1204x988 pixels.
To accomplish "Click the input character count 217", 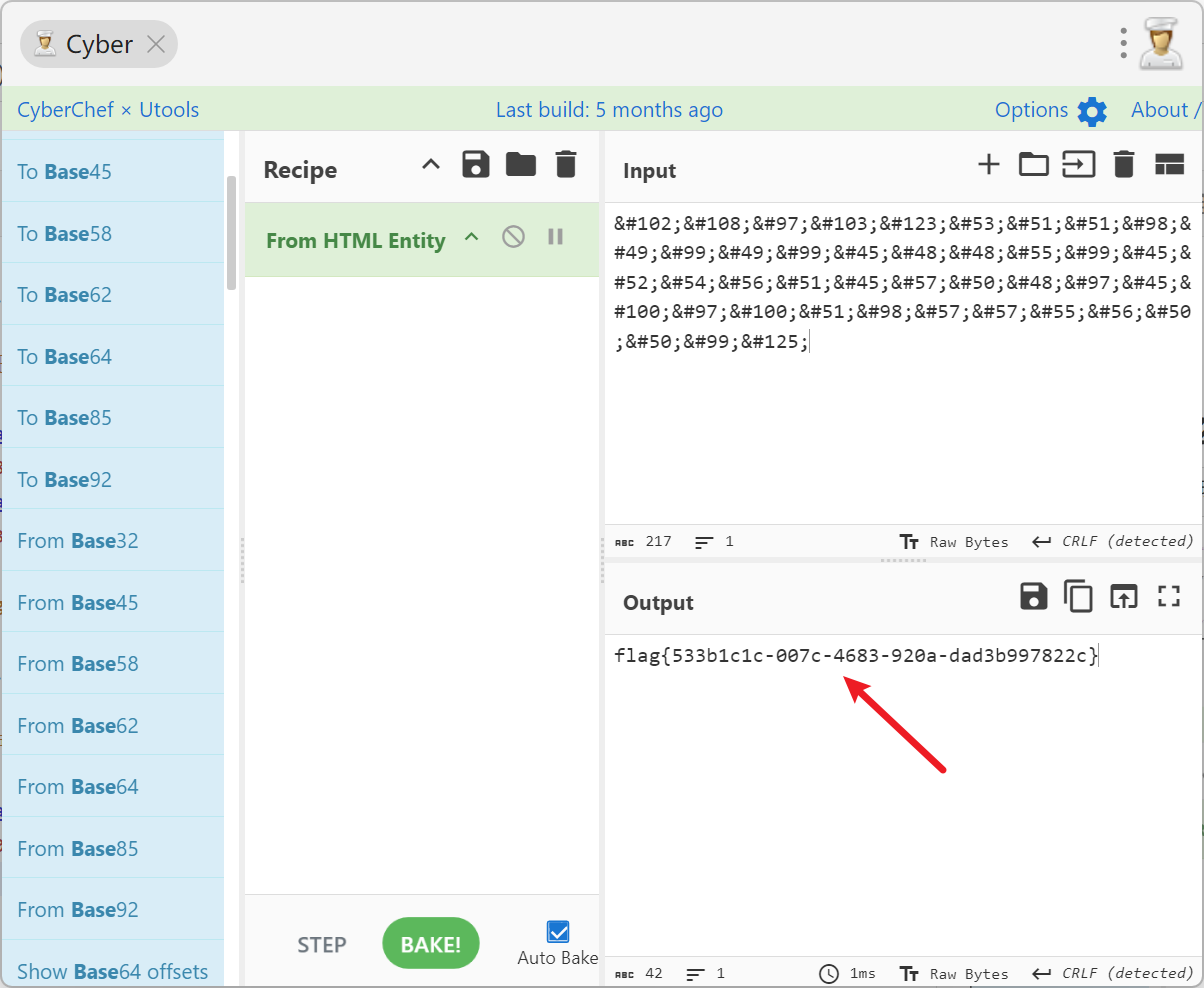I will point(643,542).
